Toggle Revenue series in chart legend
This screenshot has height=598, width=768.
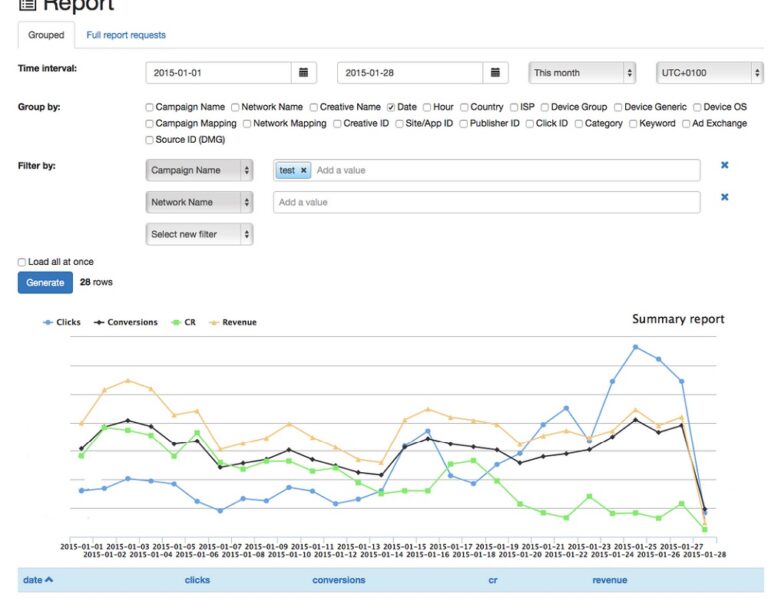tap(233, 322)
